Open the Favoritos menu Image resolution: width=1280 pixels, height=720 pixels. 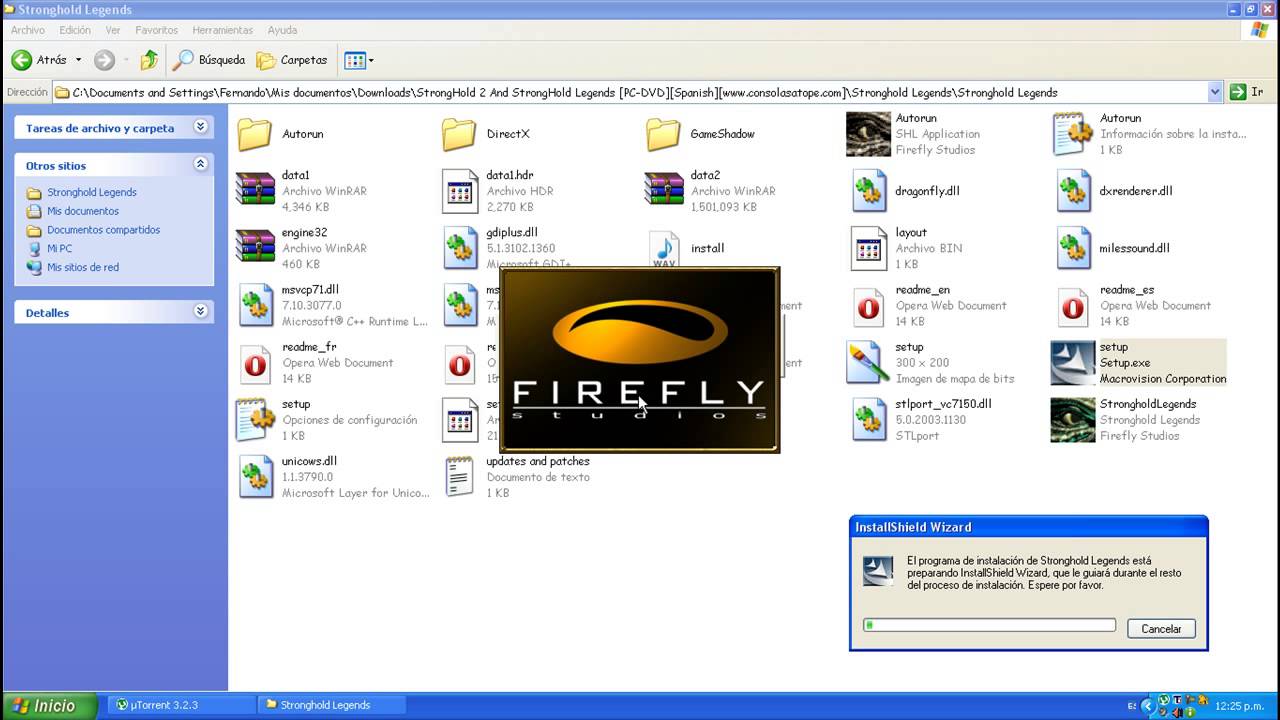point(156,30)
